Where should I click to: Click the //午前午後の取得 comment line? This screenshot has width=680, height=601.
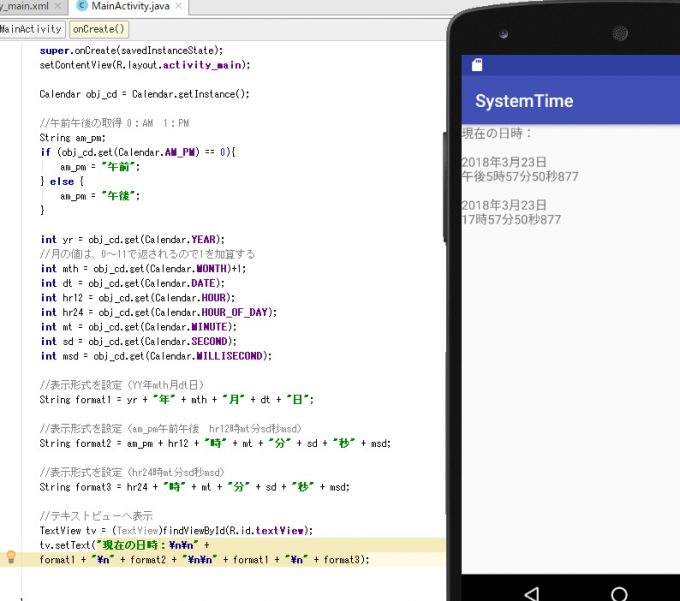[x=114, y=123]
